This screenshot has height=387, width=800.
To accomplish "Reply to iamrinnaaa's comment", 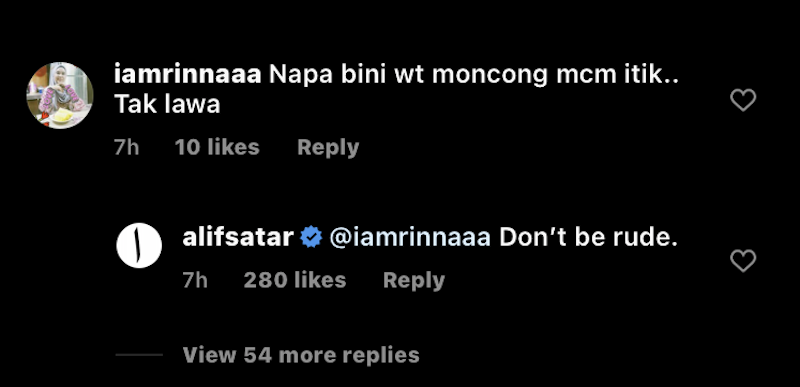I will pyautogui.click(x=328, y=147).
